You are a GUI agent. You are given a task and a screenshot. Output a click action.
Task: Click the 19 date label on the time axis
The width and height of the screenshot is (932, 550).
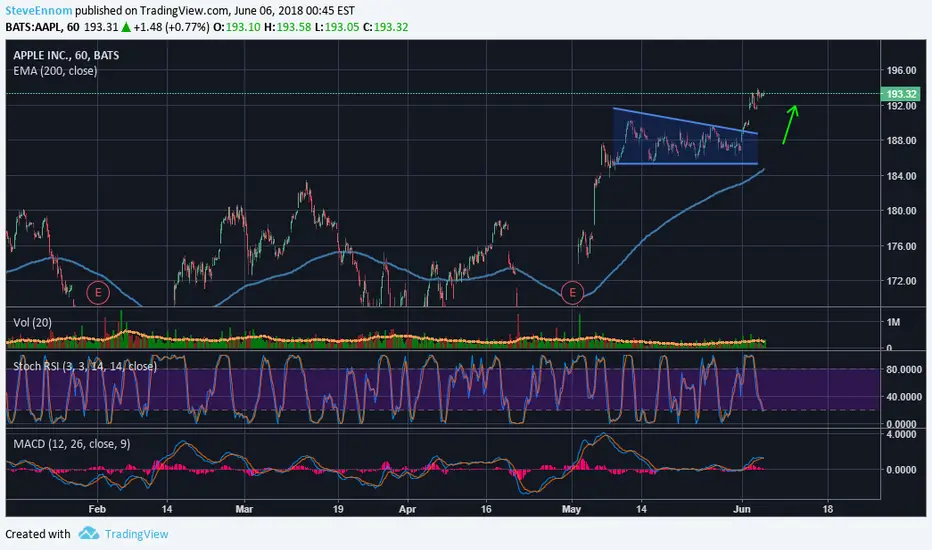(x=338, y=509)
